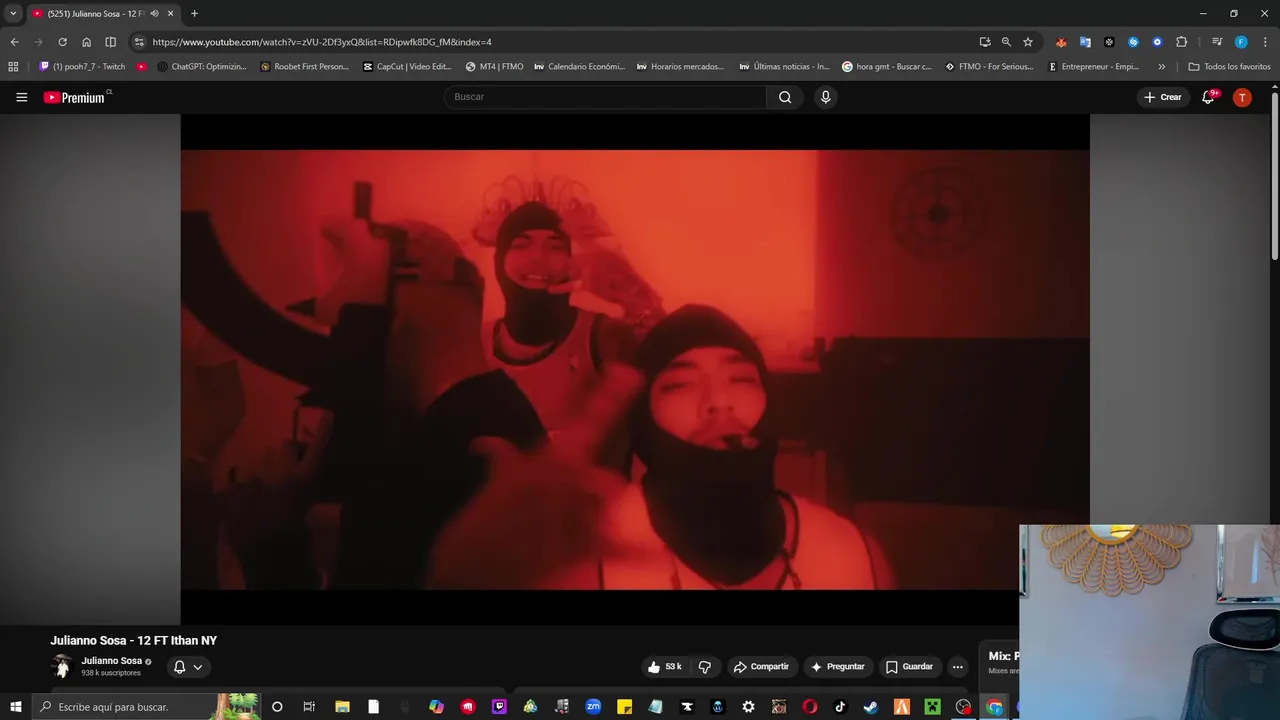
Task: Open Minecraft creeper icon on taskbar
Action: (933, 707)
